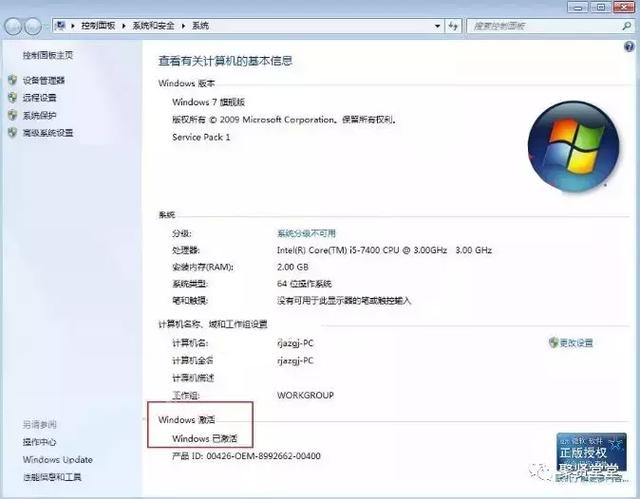Minimize the System window
640x499 pixels.
[x=578, y=7]
